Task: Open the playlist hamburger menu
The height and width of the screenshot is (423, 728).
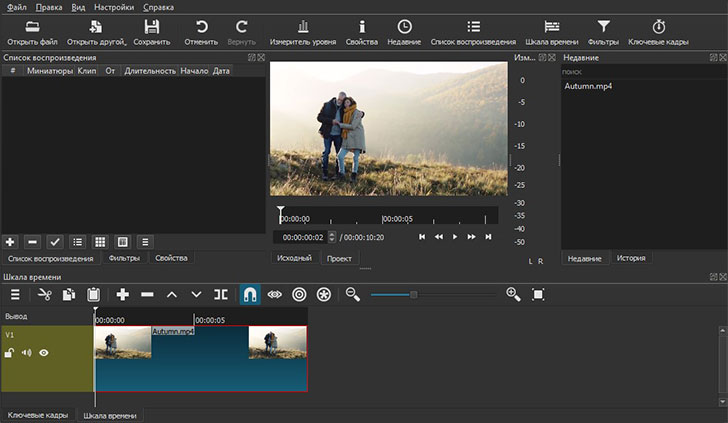Action: (x=145, y=241)
